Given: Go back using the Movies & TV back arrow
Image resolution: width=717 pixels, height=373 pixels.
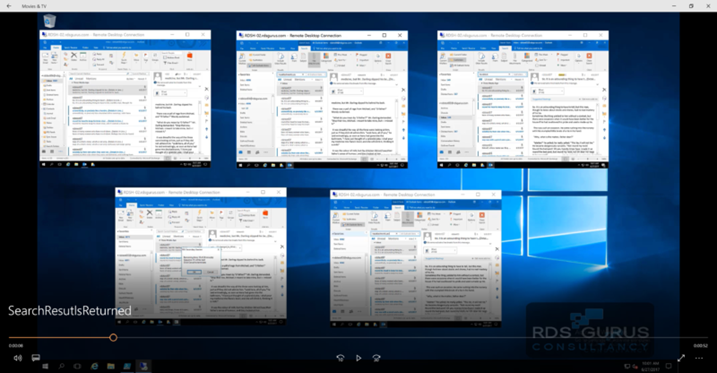Looking at the screenshot, I should 9,6.
